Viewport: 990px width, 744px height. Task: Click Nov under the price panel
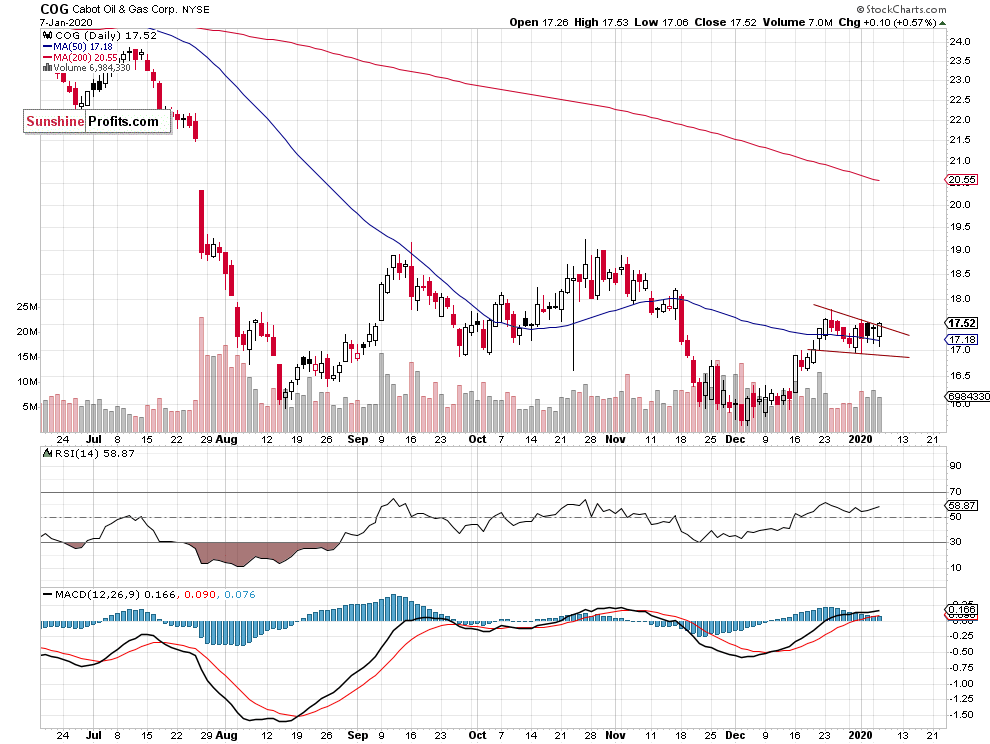[615, 440]
